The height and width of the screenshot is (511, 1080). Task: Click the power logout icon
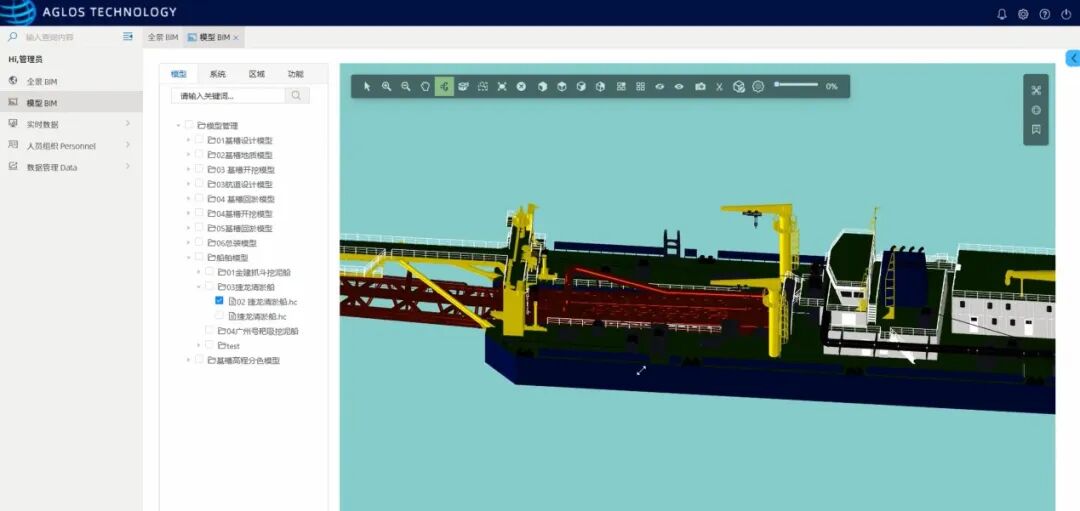[1066, 14]
